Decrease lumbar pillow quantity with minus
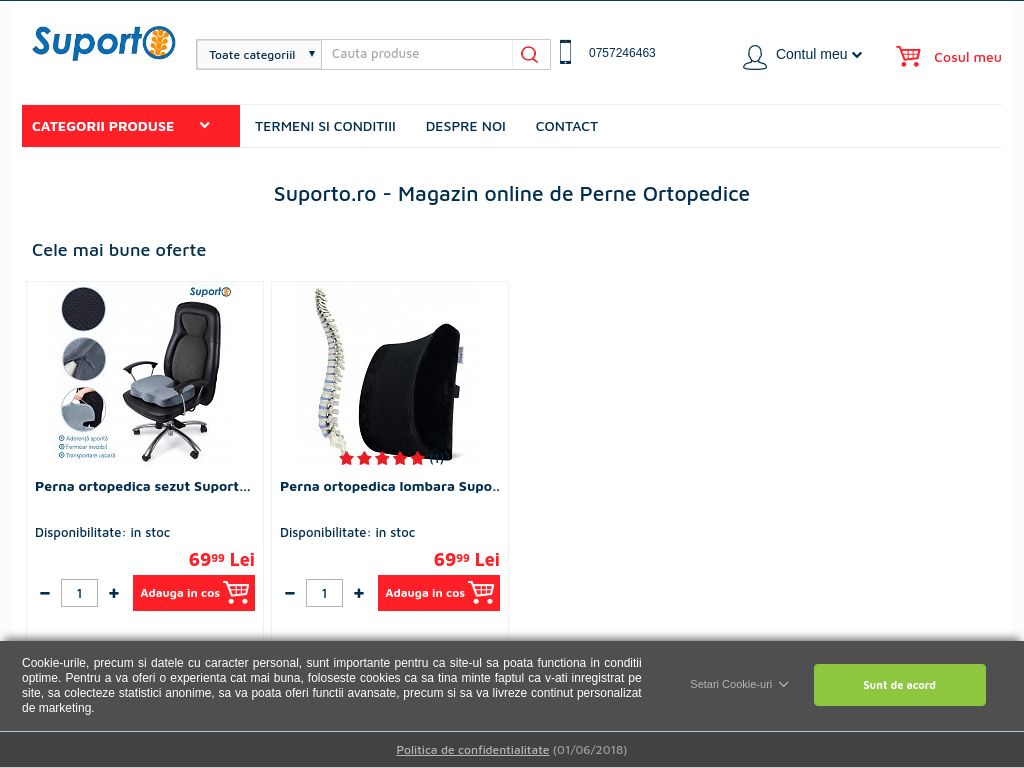Screen dimensions: 1024x768 290,593
